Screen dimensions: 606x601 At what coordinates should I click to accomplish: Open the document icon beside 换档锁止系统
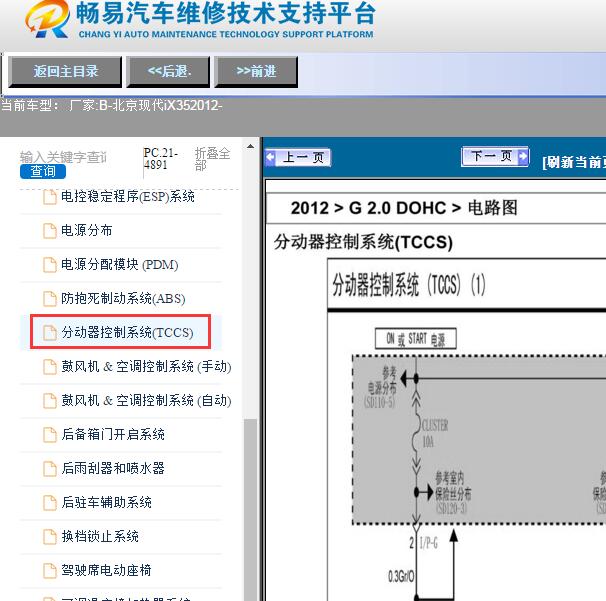click(x=49, y=537)
